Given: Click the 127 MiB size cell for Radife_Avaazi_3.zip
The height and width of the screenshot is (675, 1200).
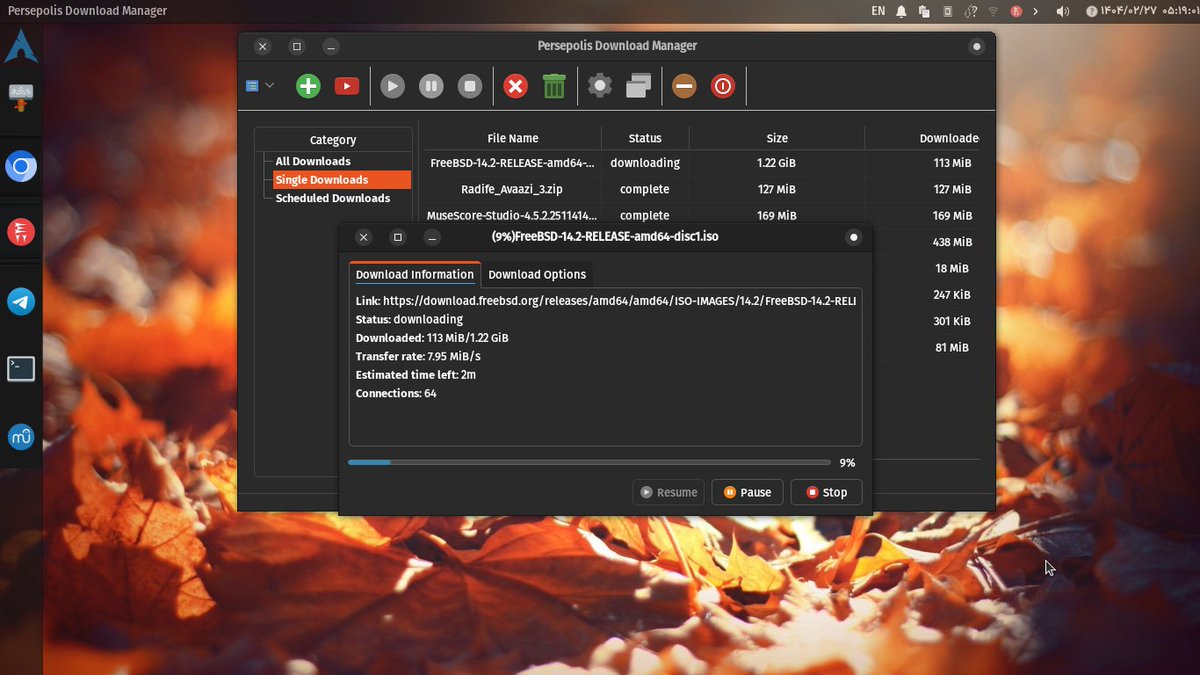Looking at the screenshot, I should (777, 189).
